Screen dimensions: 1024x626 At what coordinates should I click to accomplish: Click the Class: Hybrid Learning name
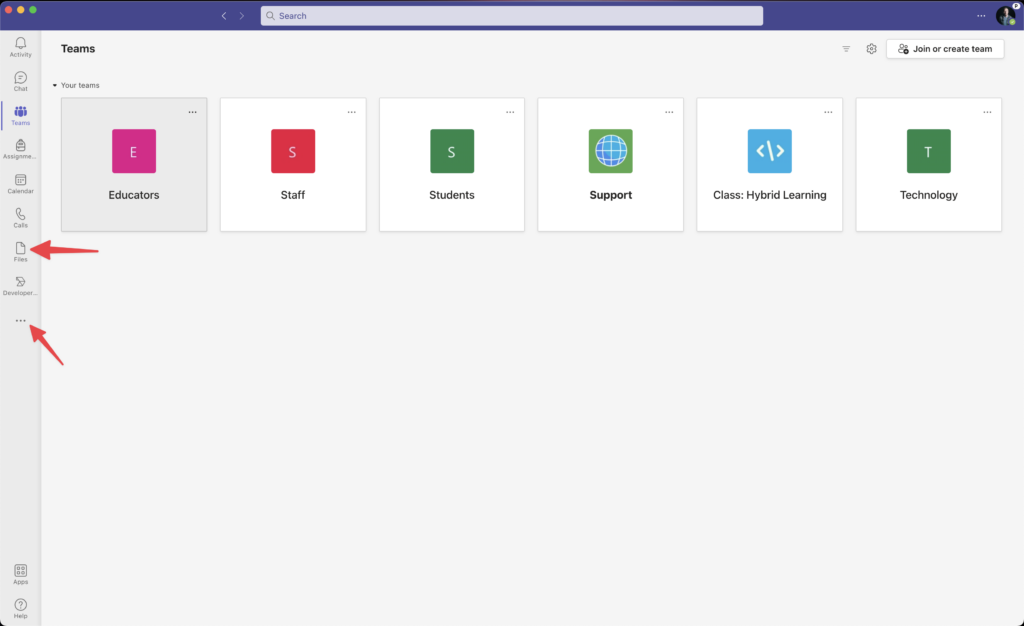[769, 195]
